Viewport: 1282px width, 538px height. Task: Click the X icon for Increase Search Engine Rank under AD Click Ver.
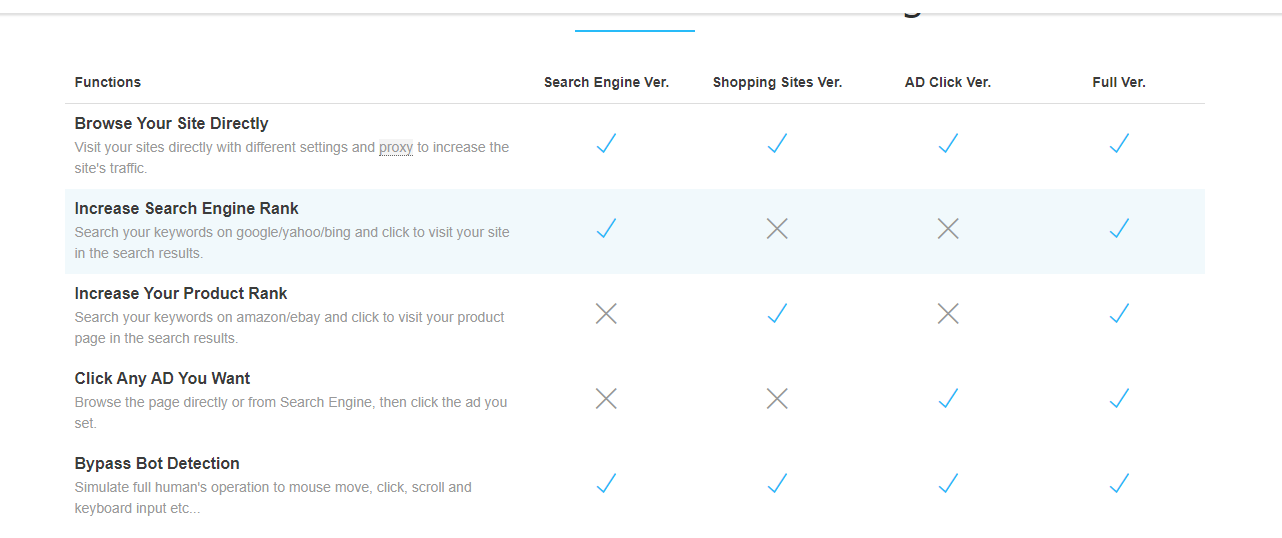(948, 229)
